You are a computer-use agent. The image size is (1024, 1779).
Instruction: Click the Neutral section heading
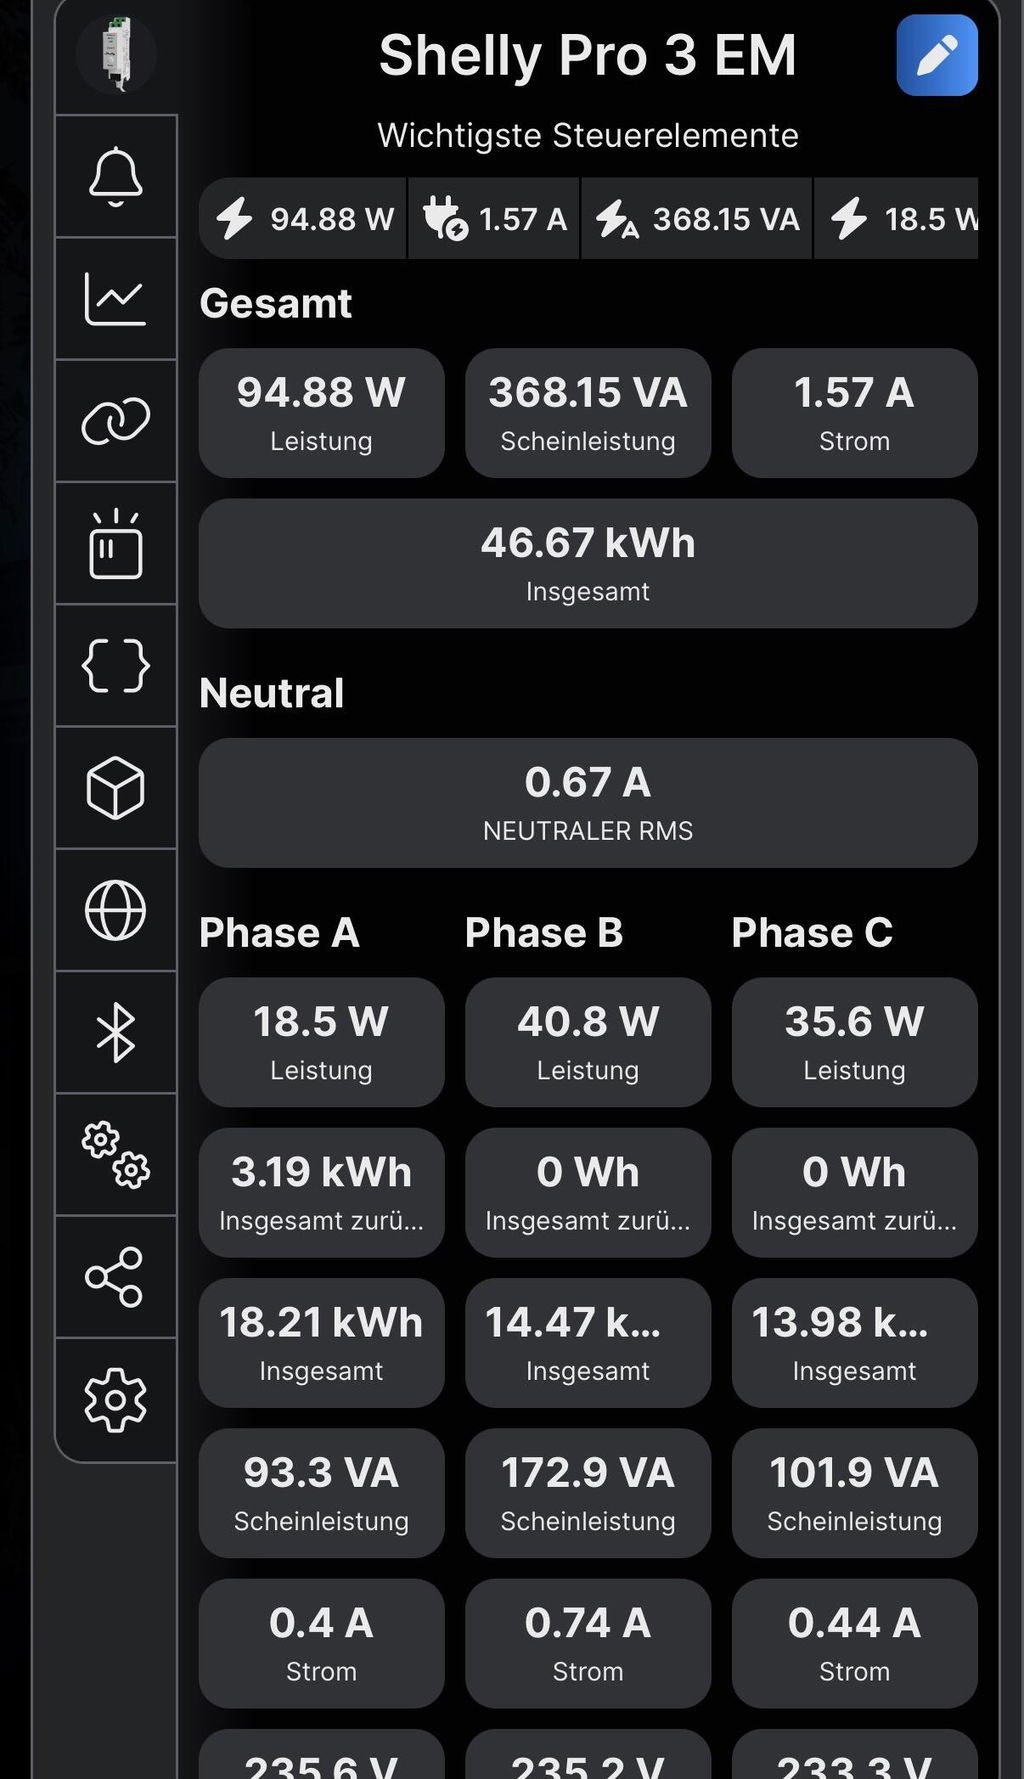(x=272, y=693)
